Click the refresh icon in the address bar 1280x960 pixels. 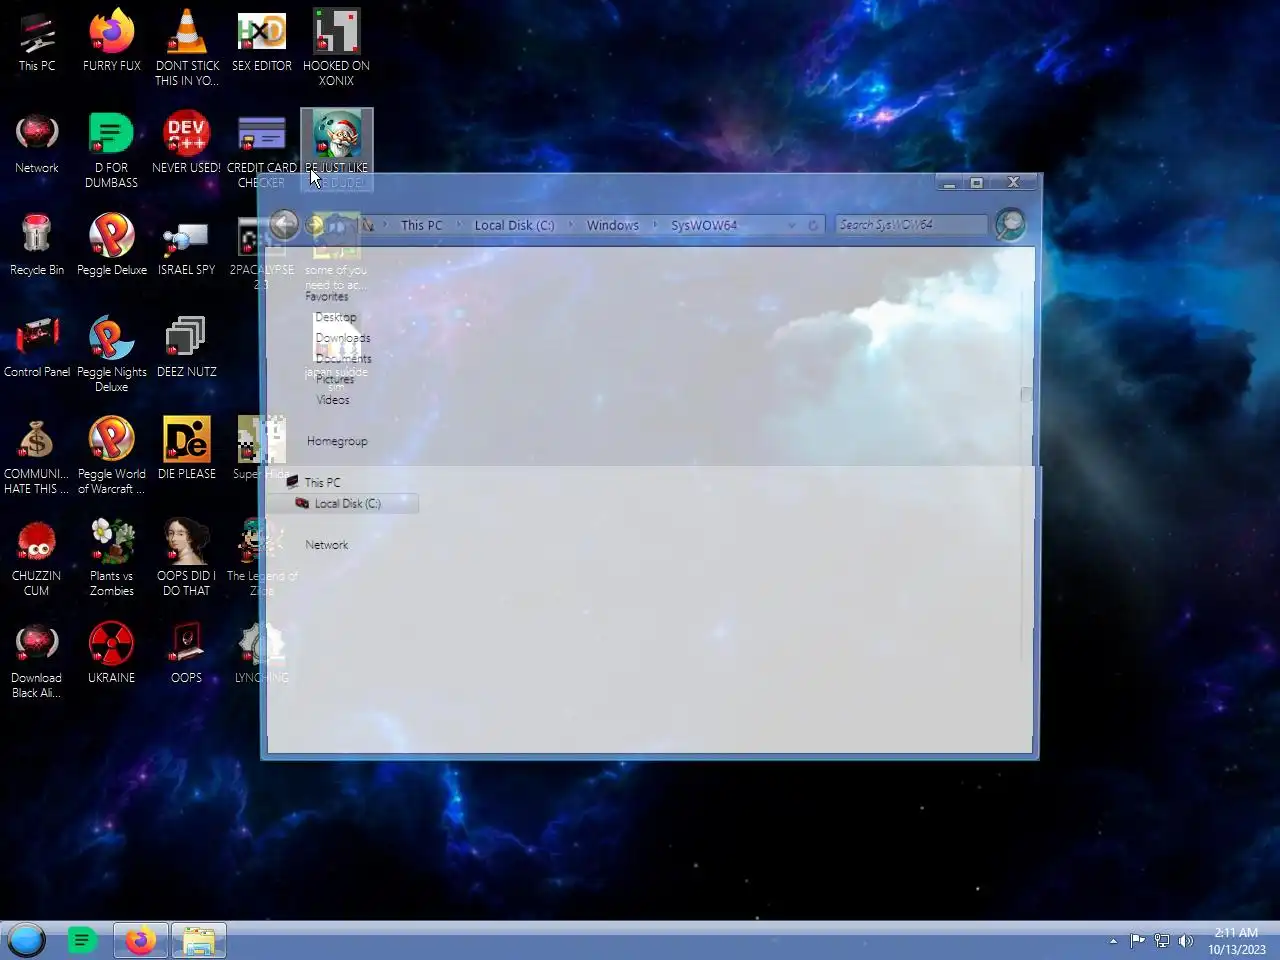[813, 225]
